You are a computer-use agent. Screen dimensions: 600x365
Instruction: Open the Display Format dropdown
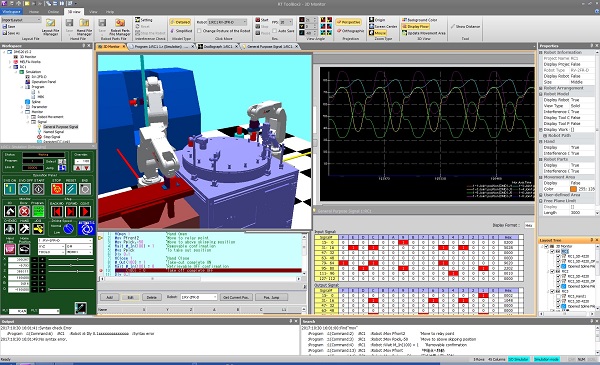pyautogui.click(x=529, y=225)
